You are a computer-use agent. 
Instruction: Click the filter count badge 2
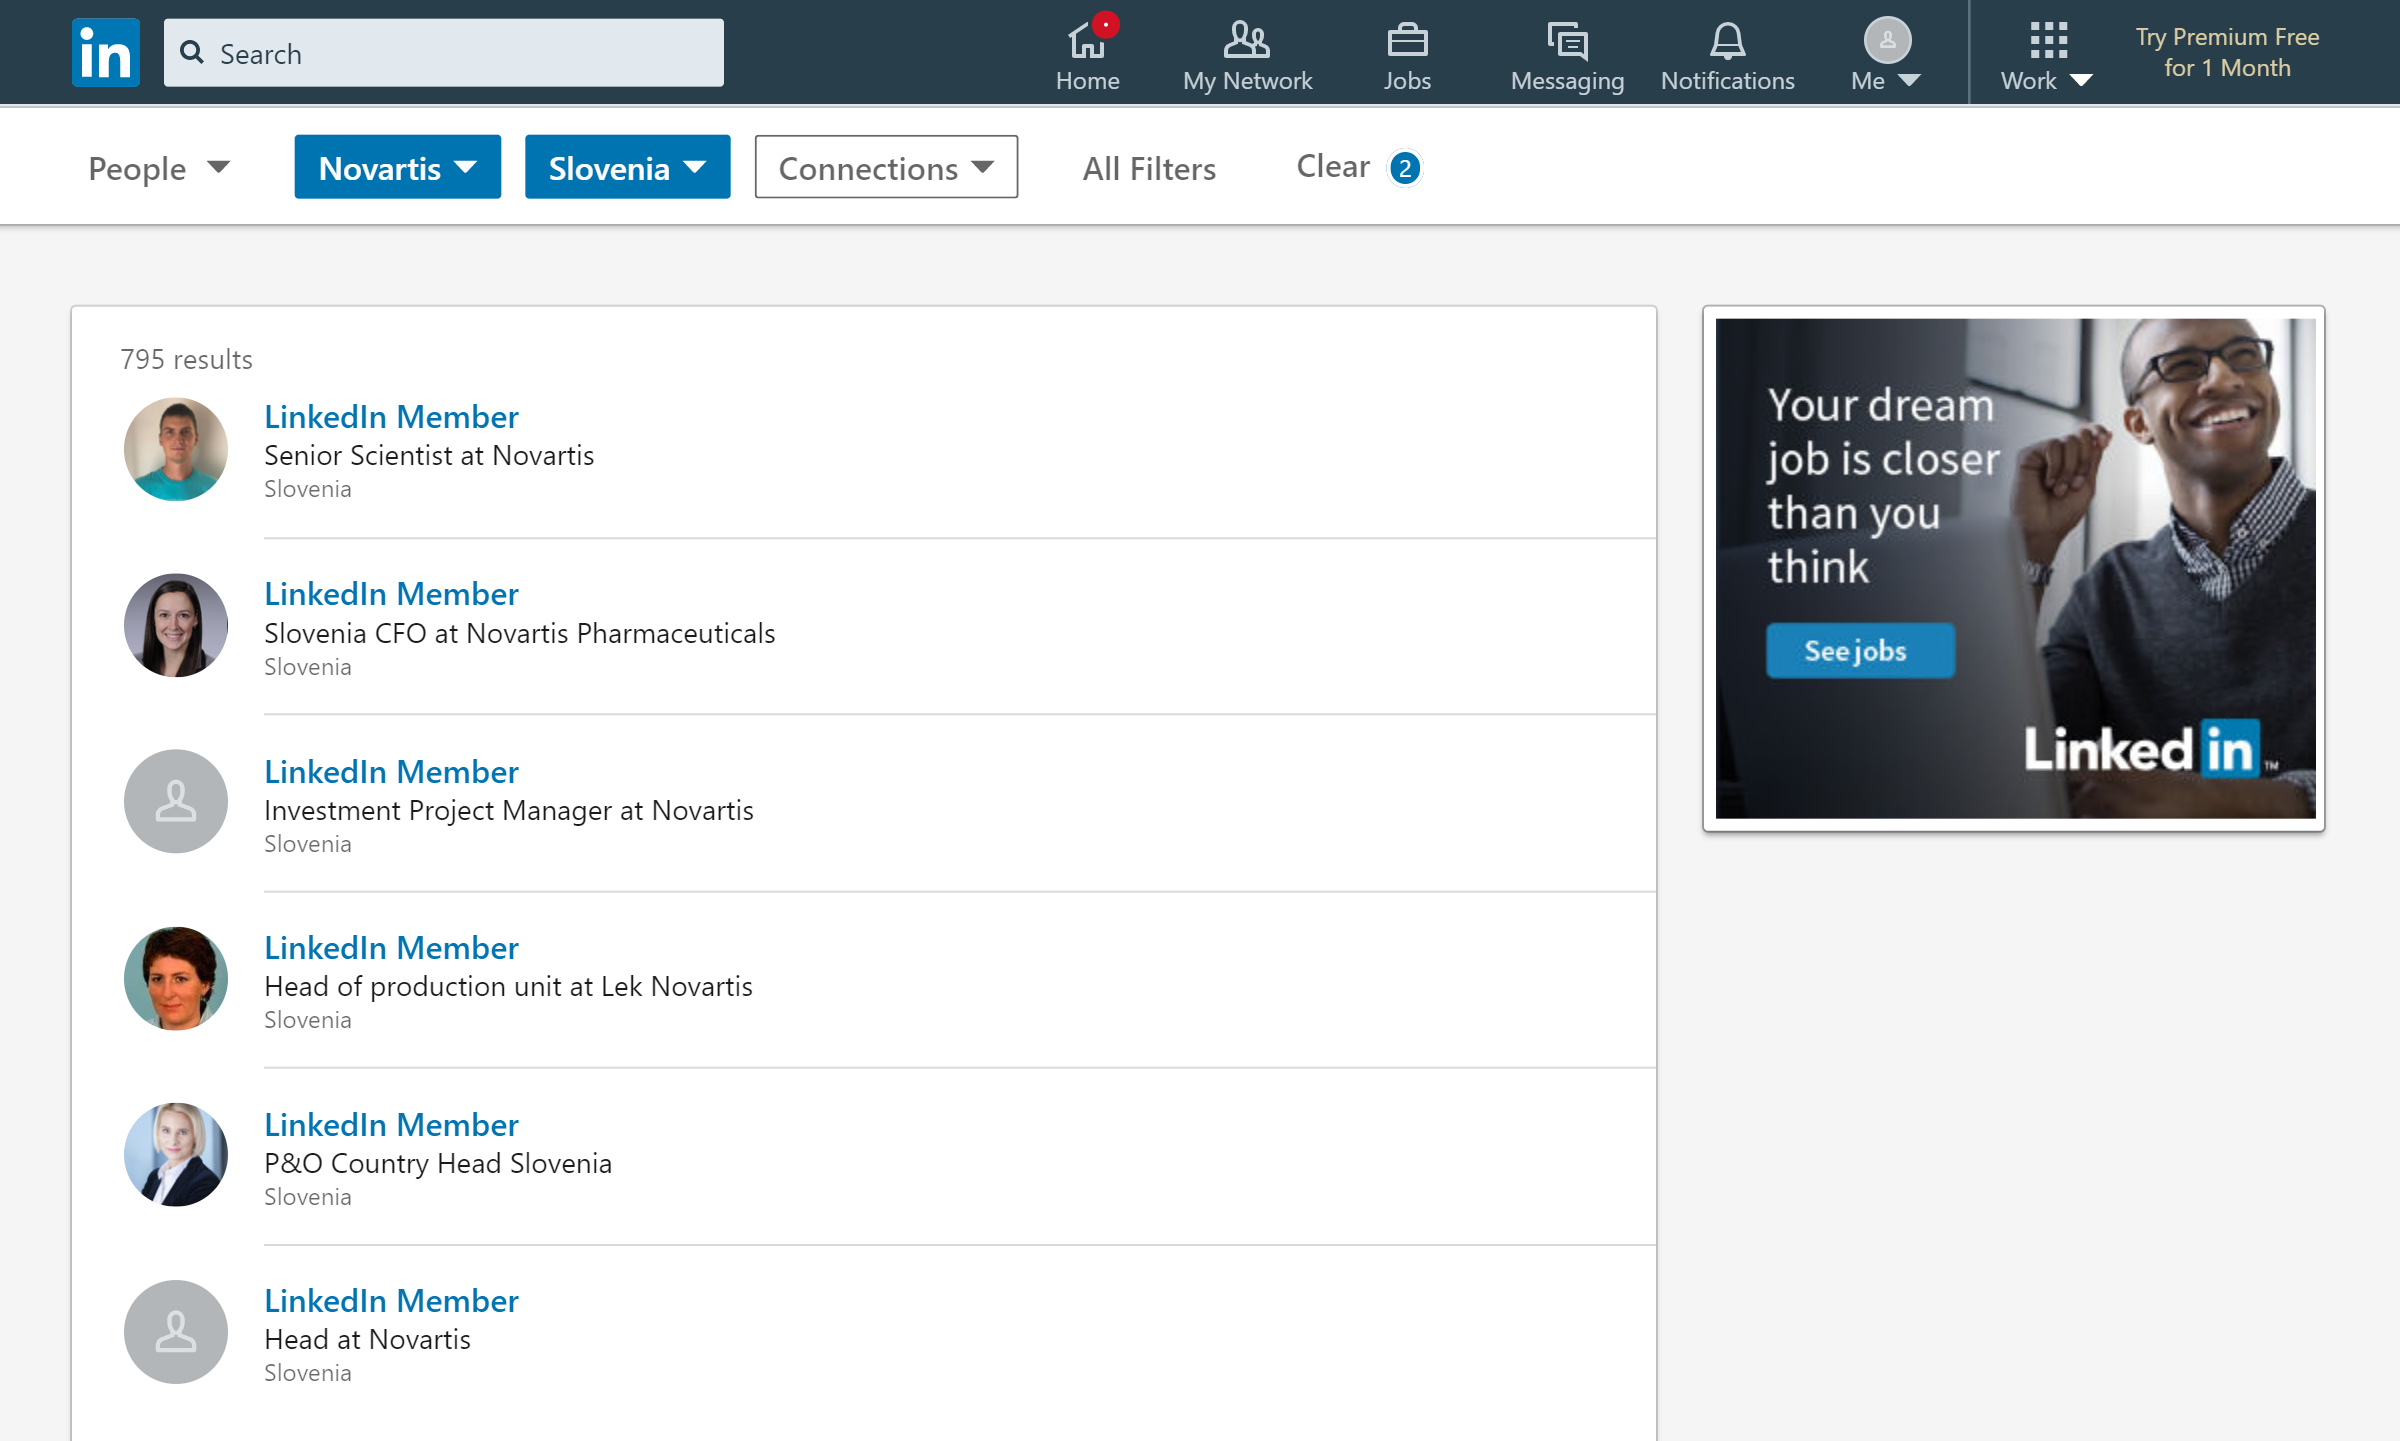click(1405, 168)
